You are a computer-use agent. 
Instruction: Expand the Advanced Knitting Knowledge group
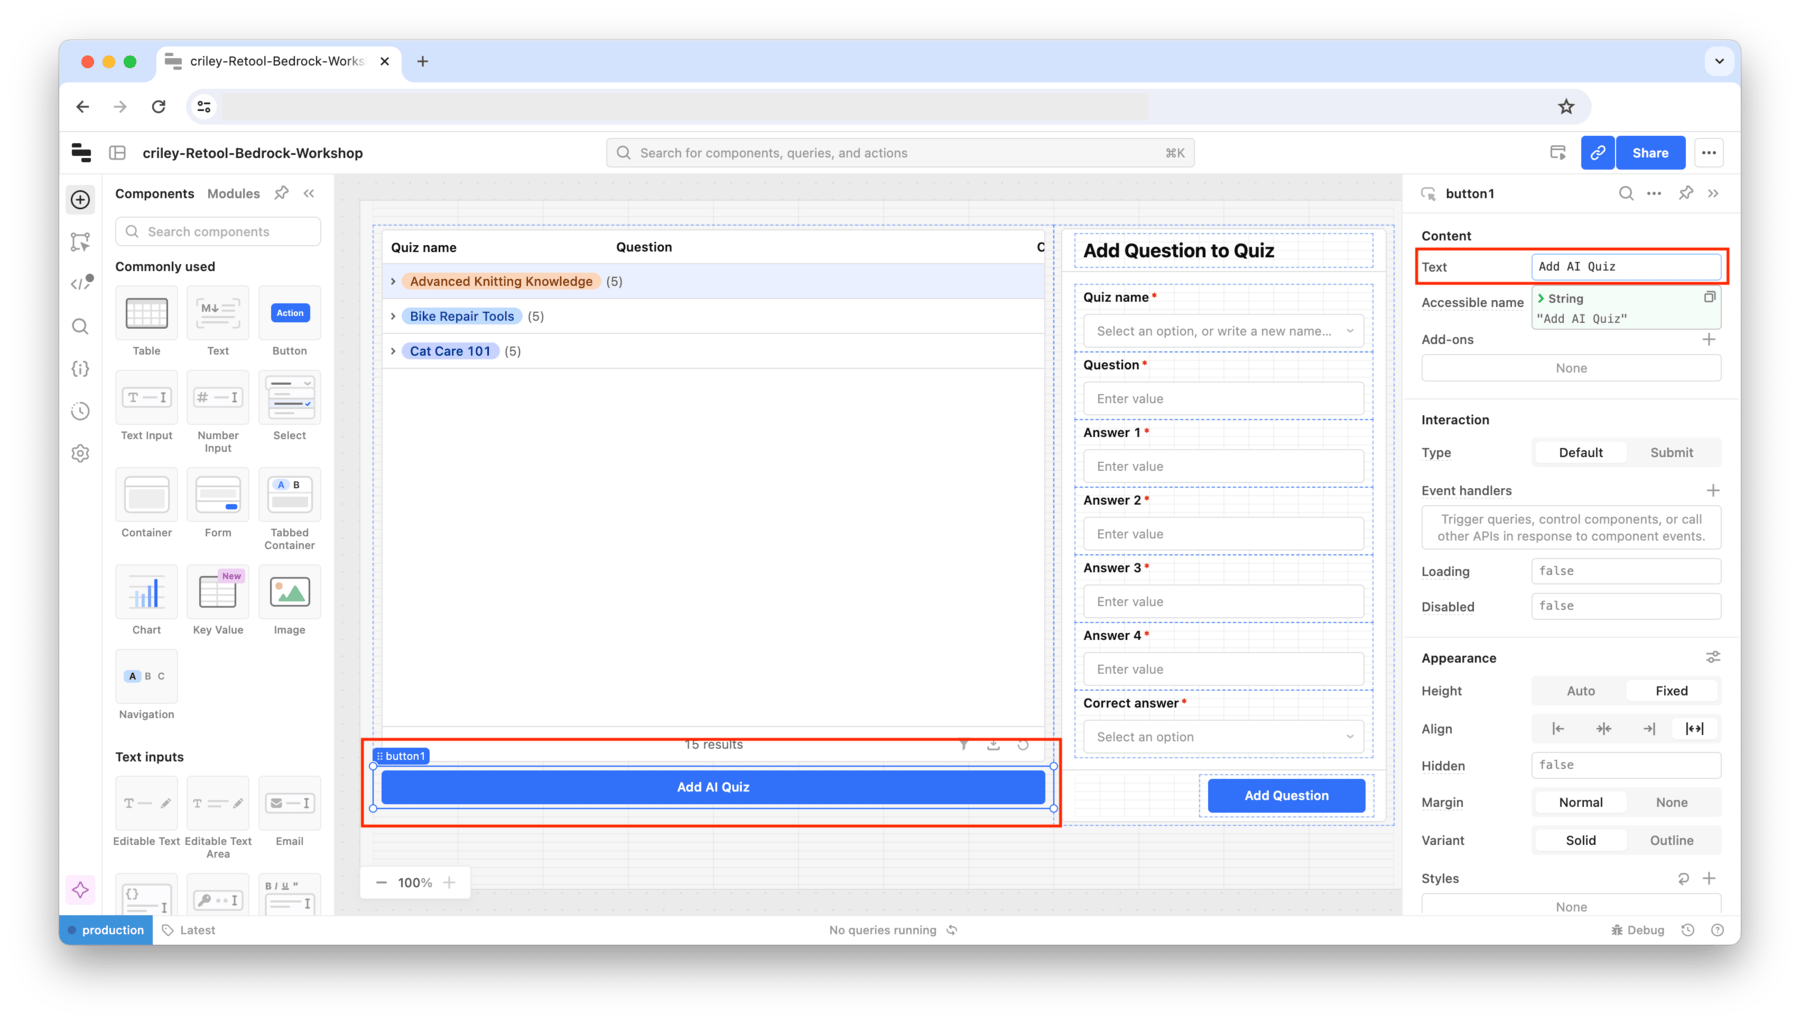[393, 282]
